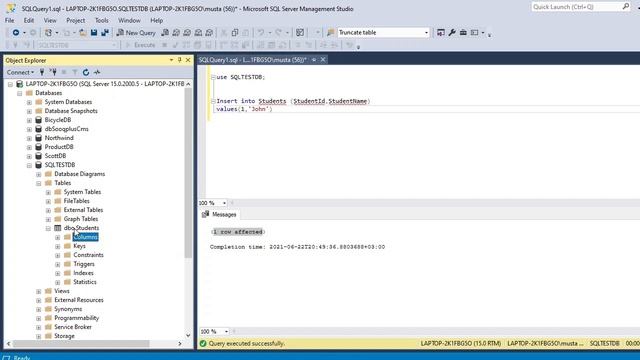Open the View menu
This screenshot has width=640, height=360.
click(50, 20)
